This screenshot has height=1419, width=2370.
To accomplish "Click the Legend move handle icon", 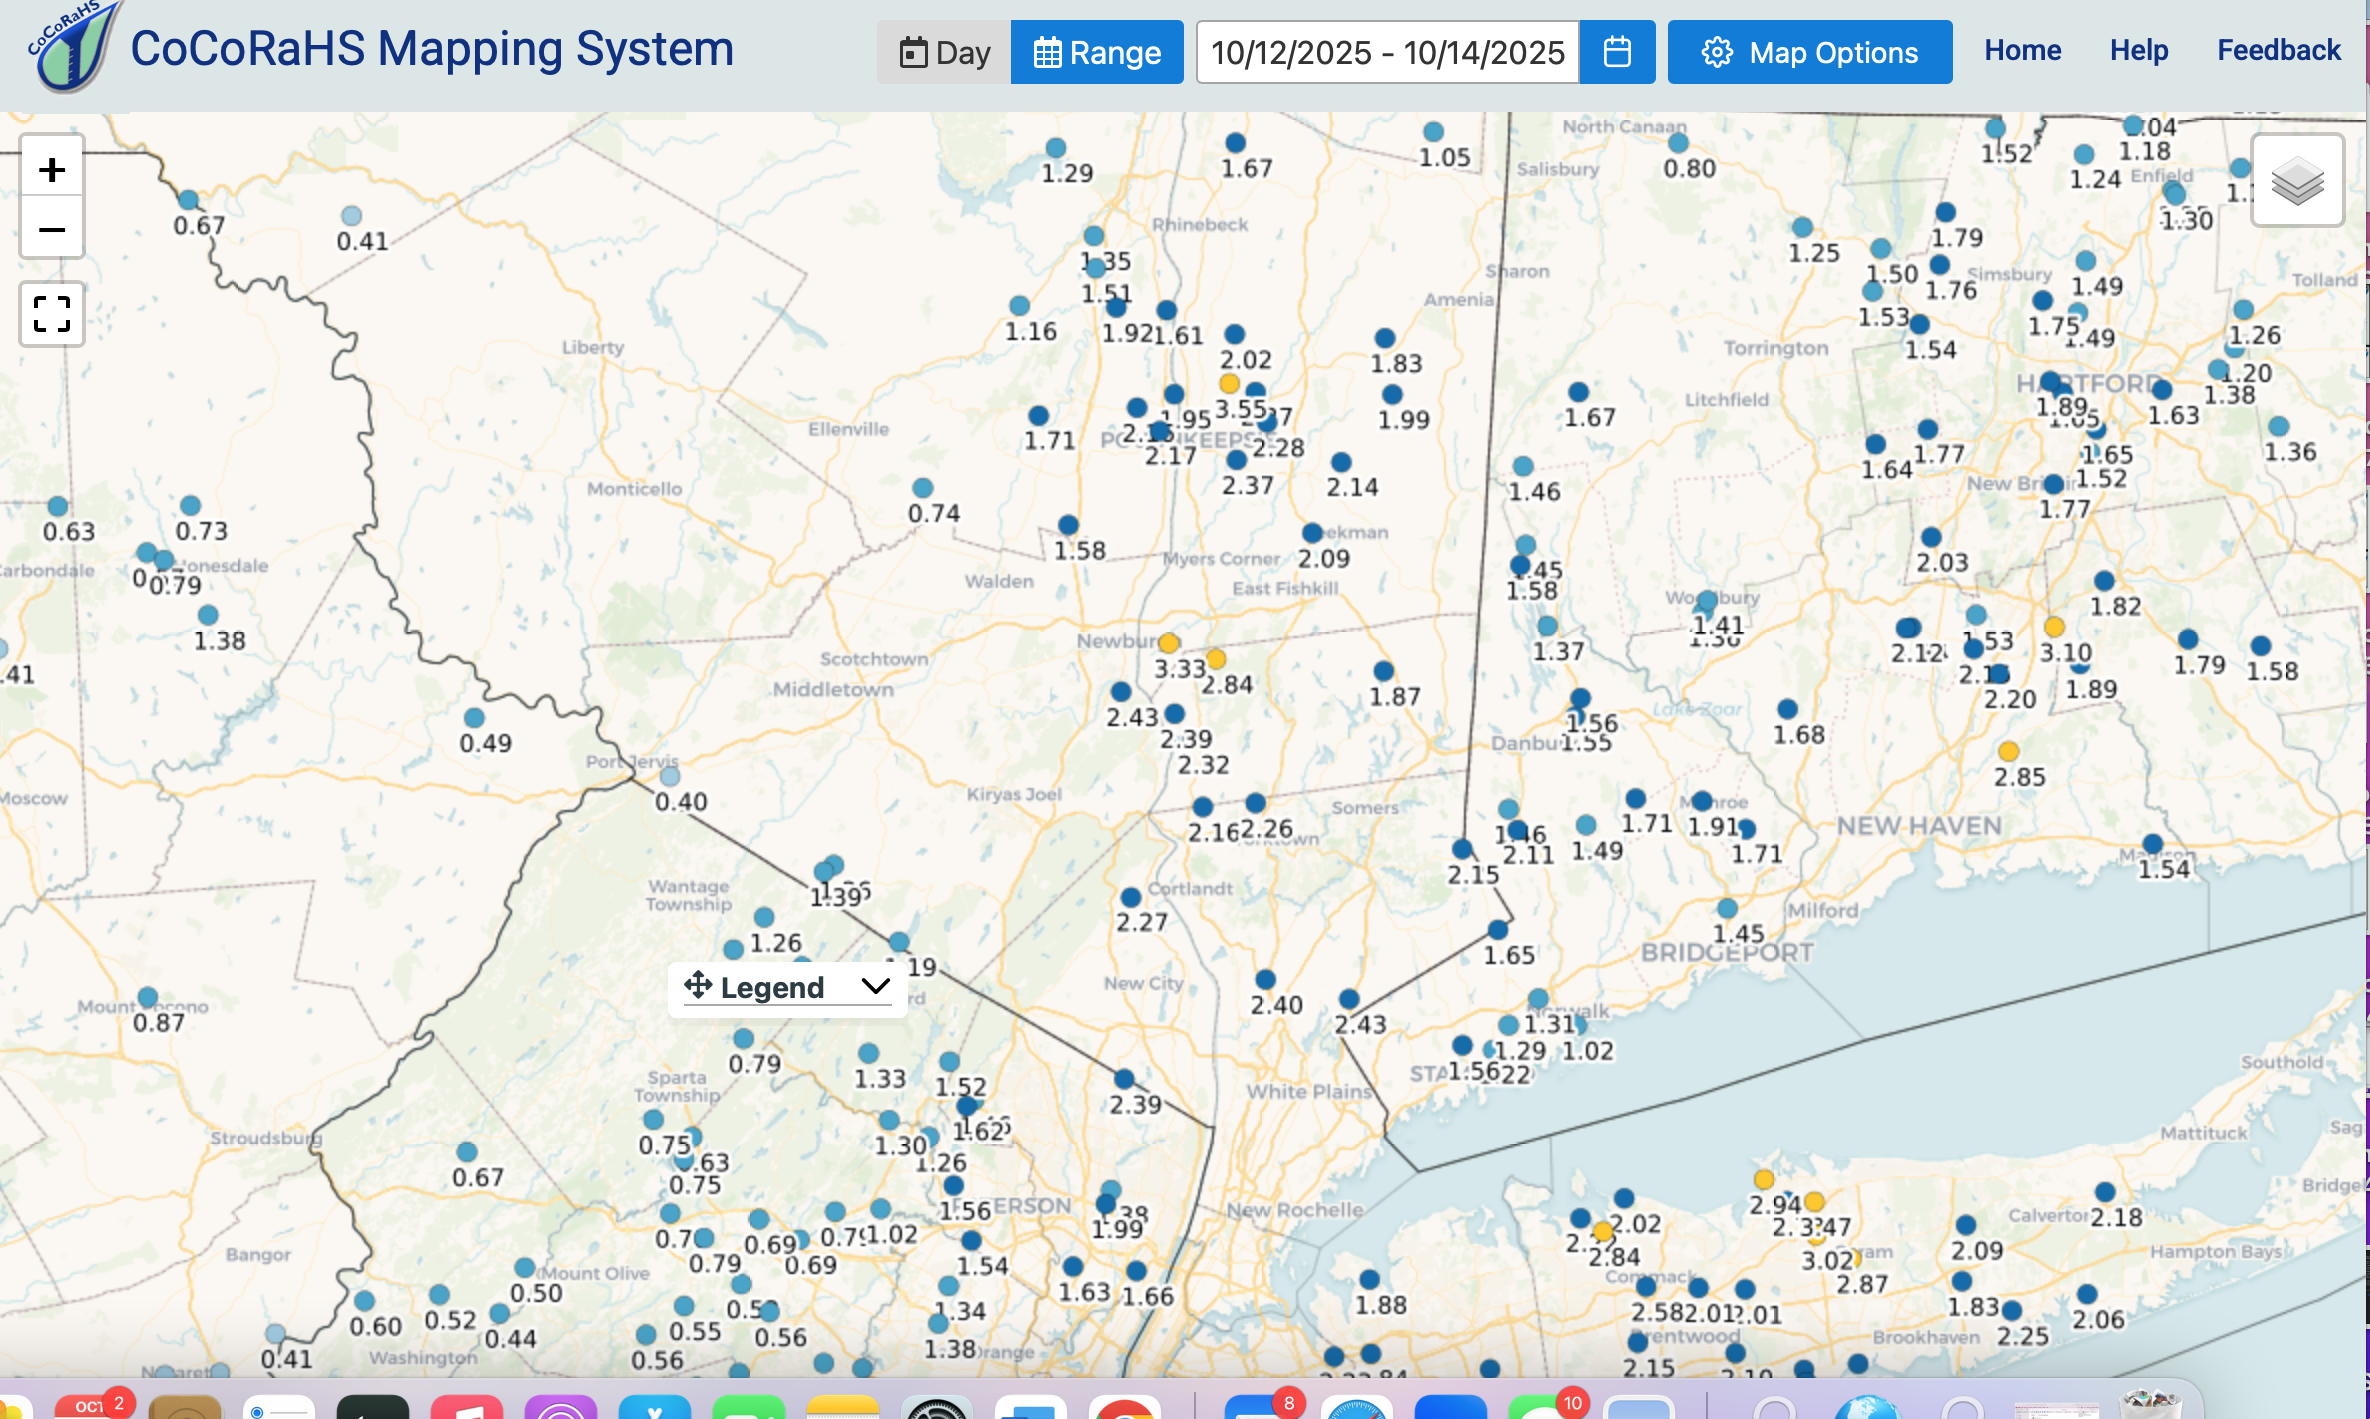I will click(698, 986).
